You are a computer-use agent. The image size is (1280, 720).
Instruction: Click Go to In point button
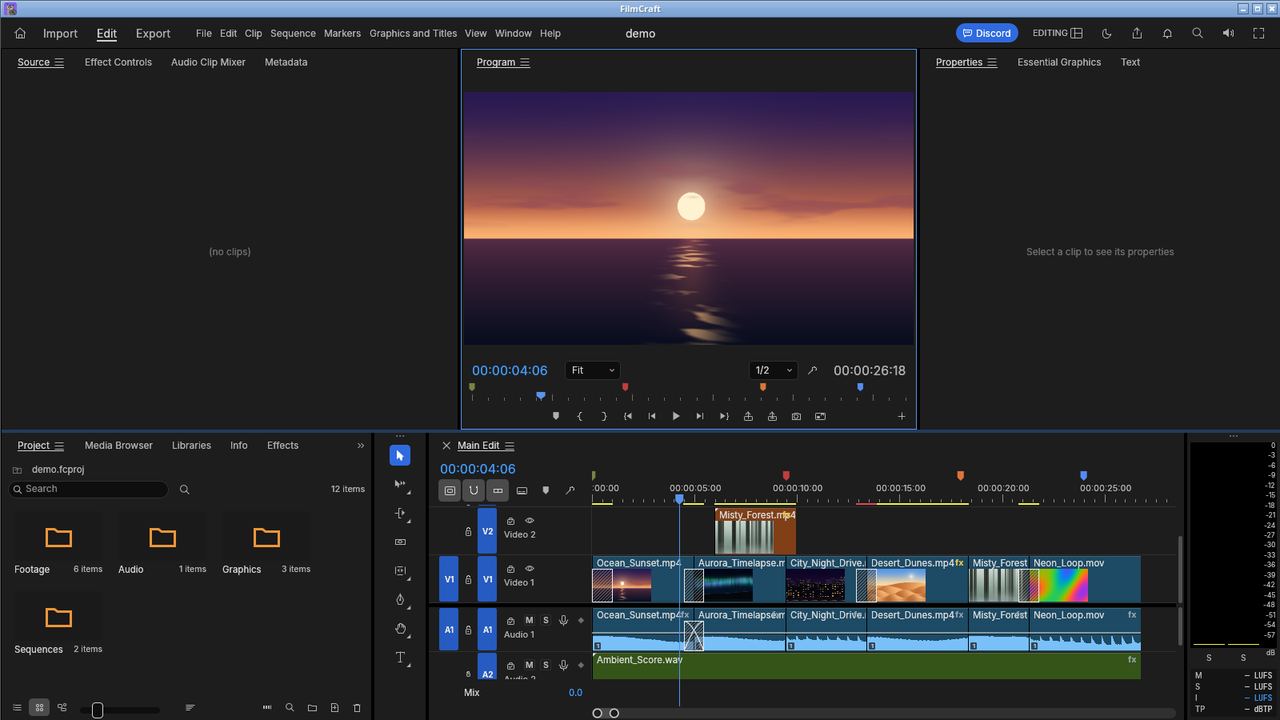628,416
